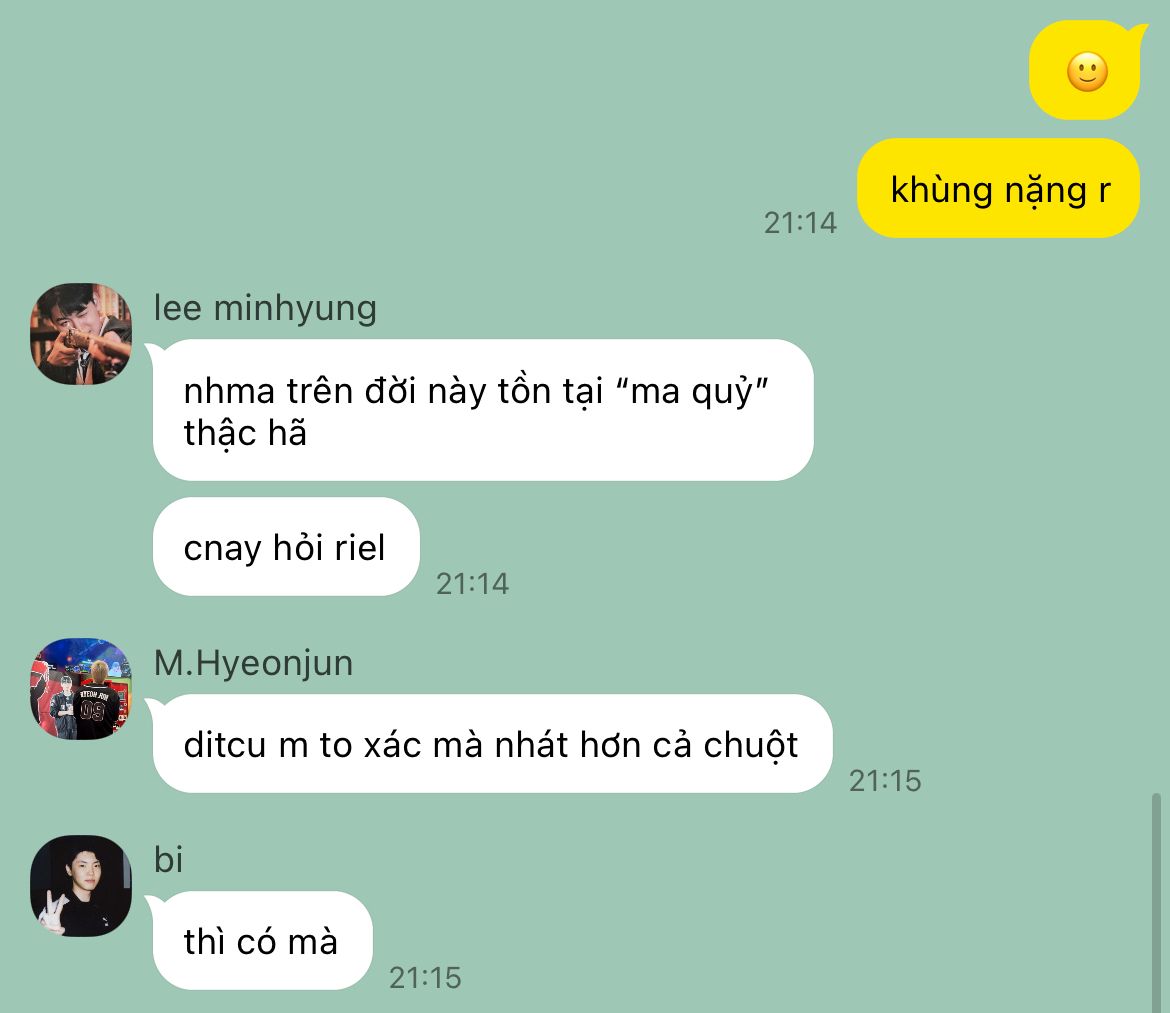Click the sender name lee minhyung
1170x1013 pixels.
pyautogui.click(x=265, y=307)
